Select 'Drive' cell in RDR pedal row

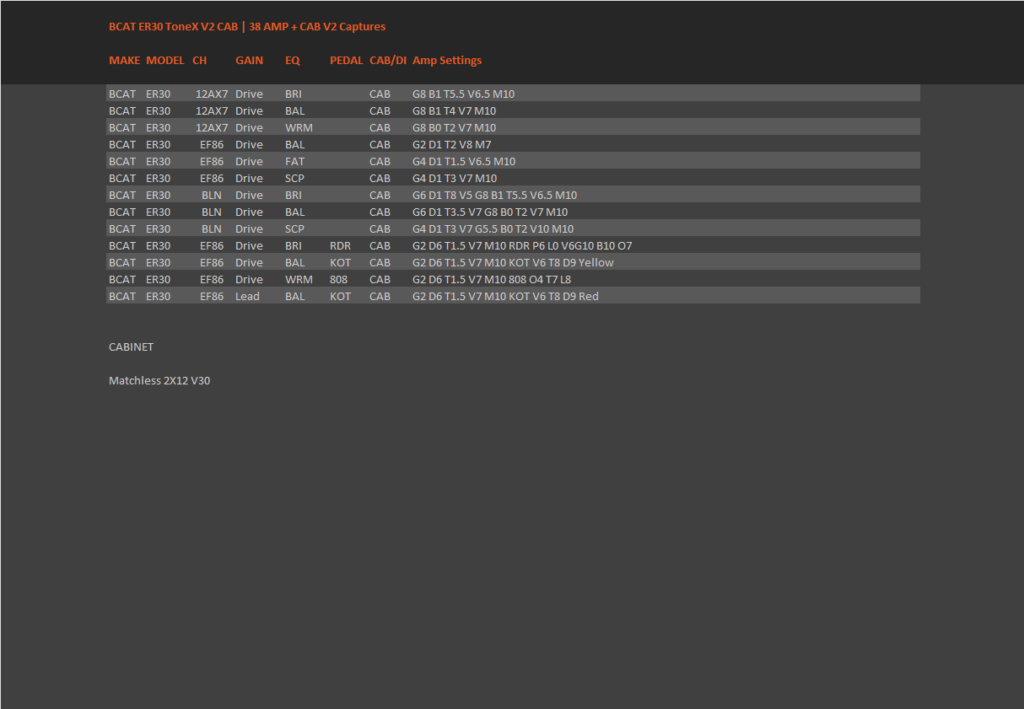249,246
